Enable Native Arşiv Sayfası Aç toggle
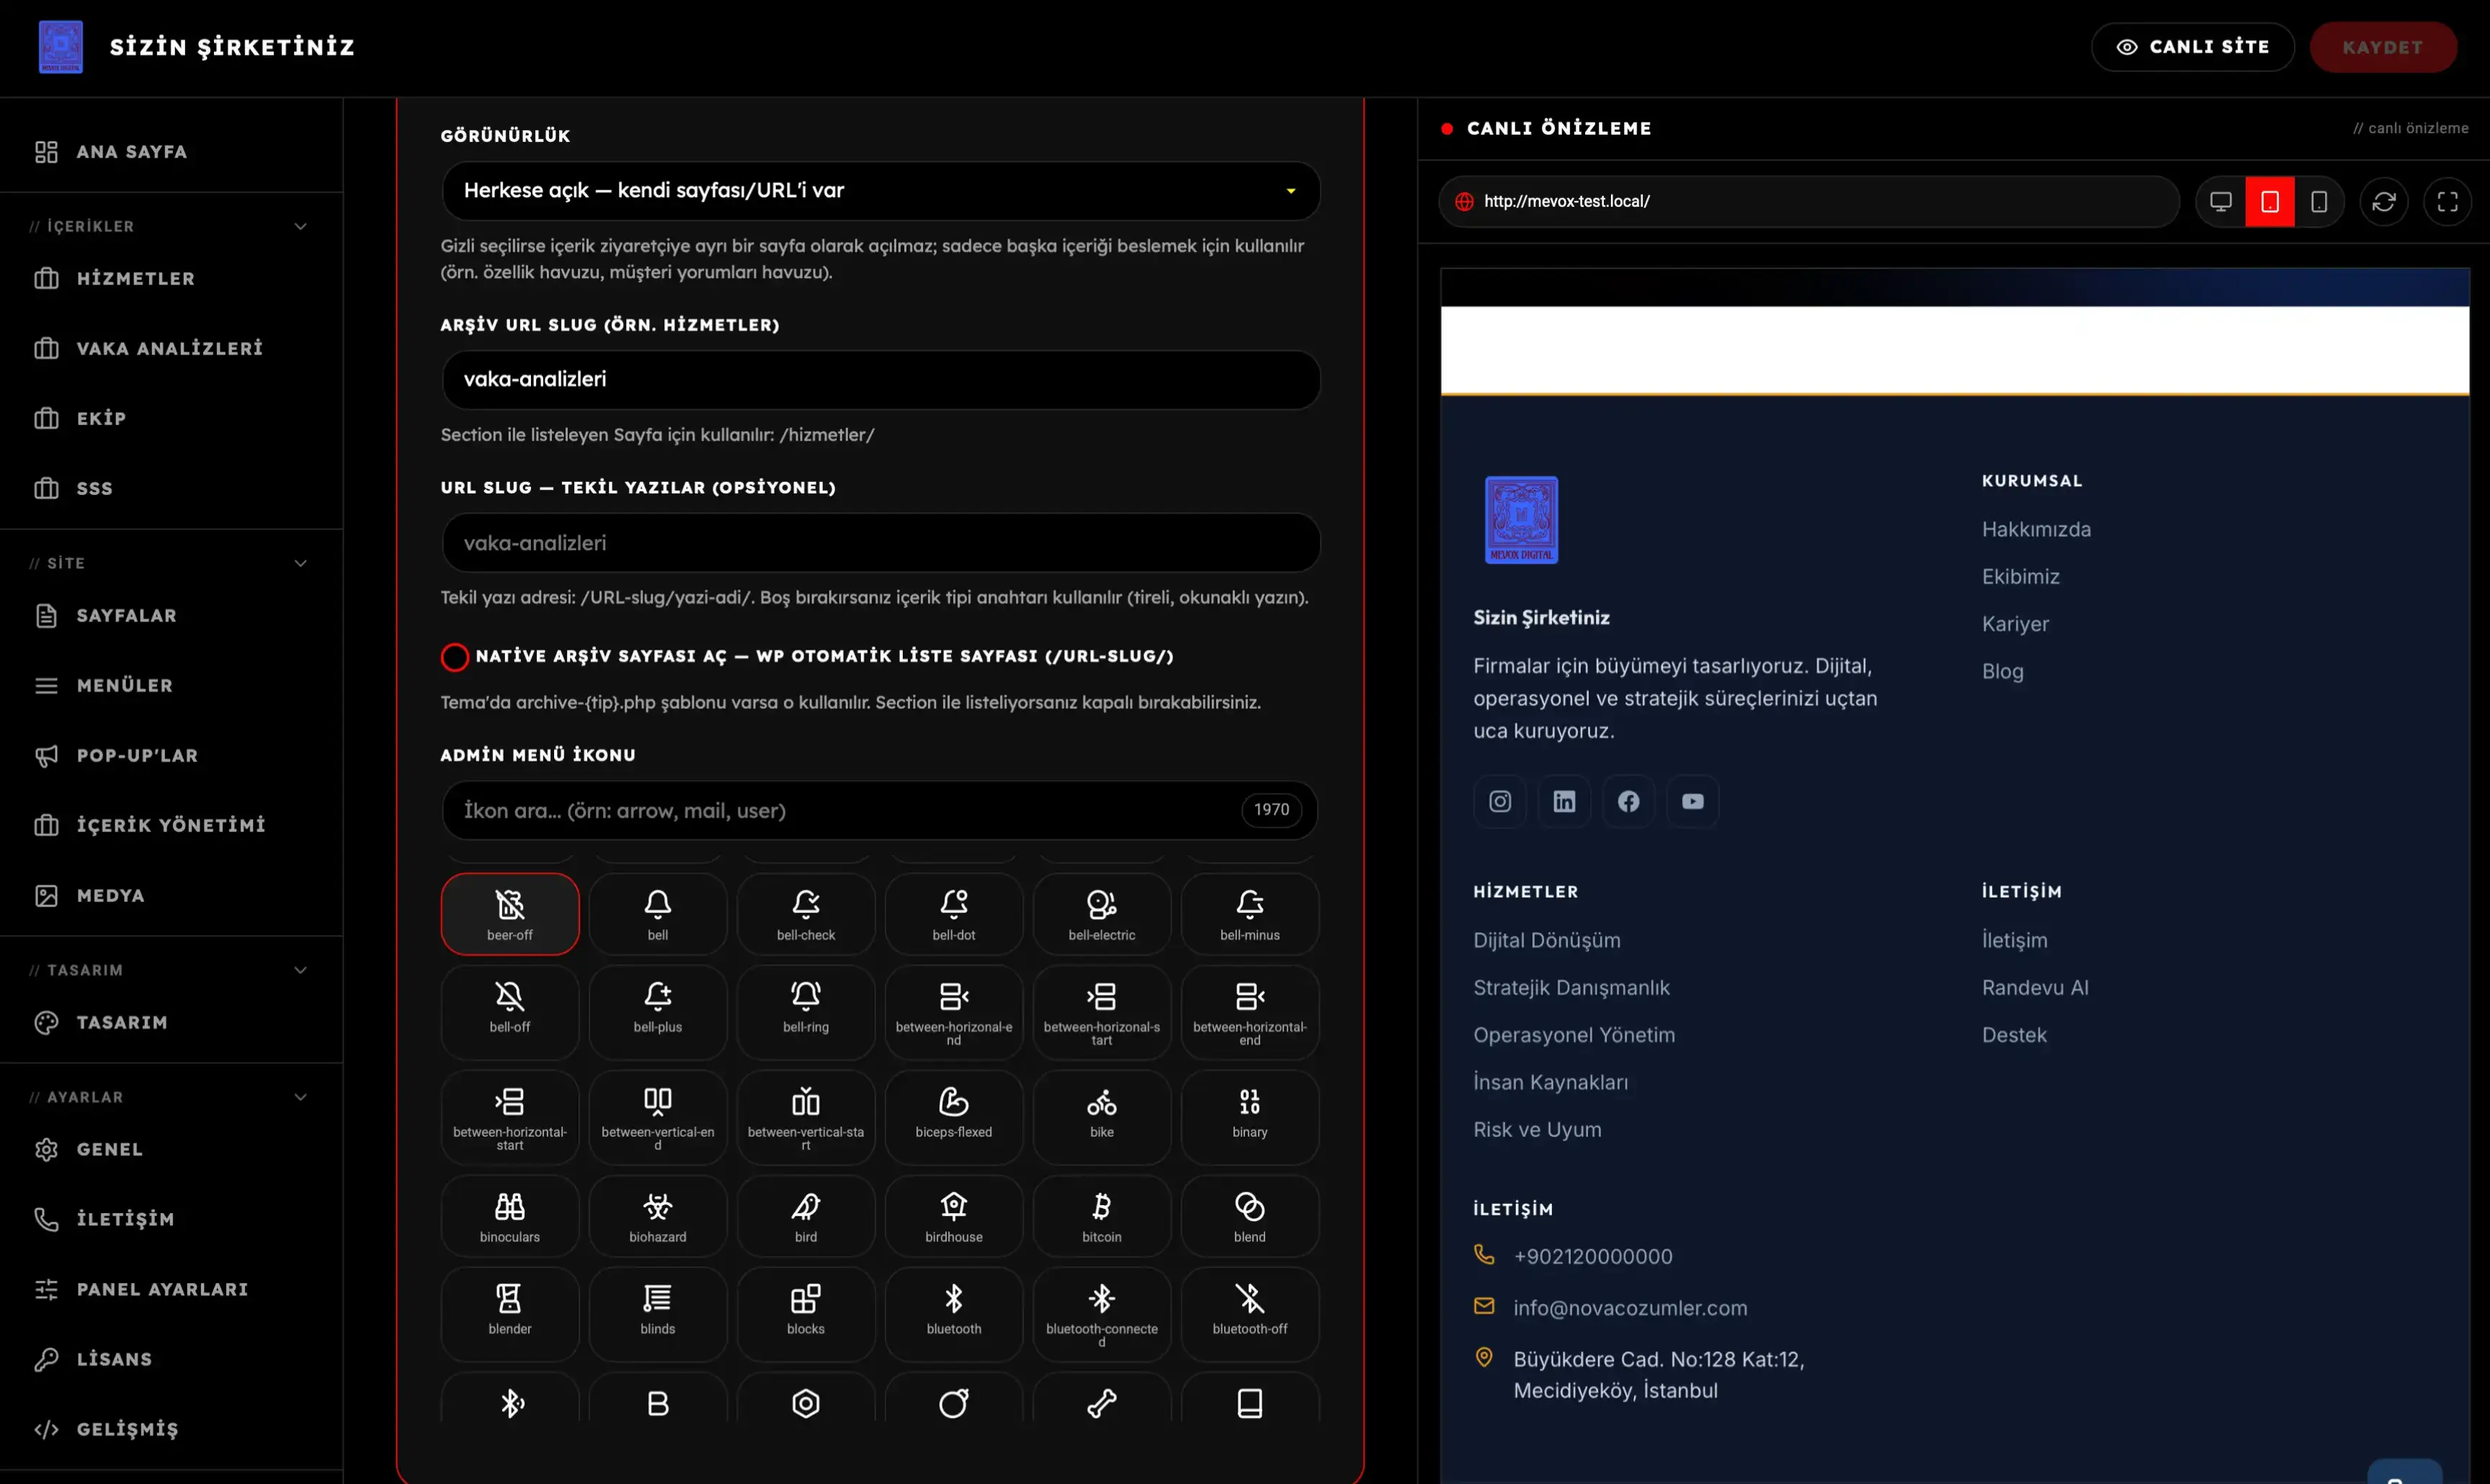2490x1484 pixels. pos(454,657)
